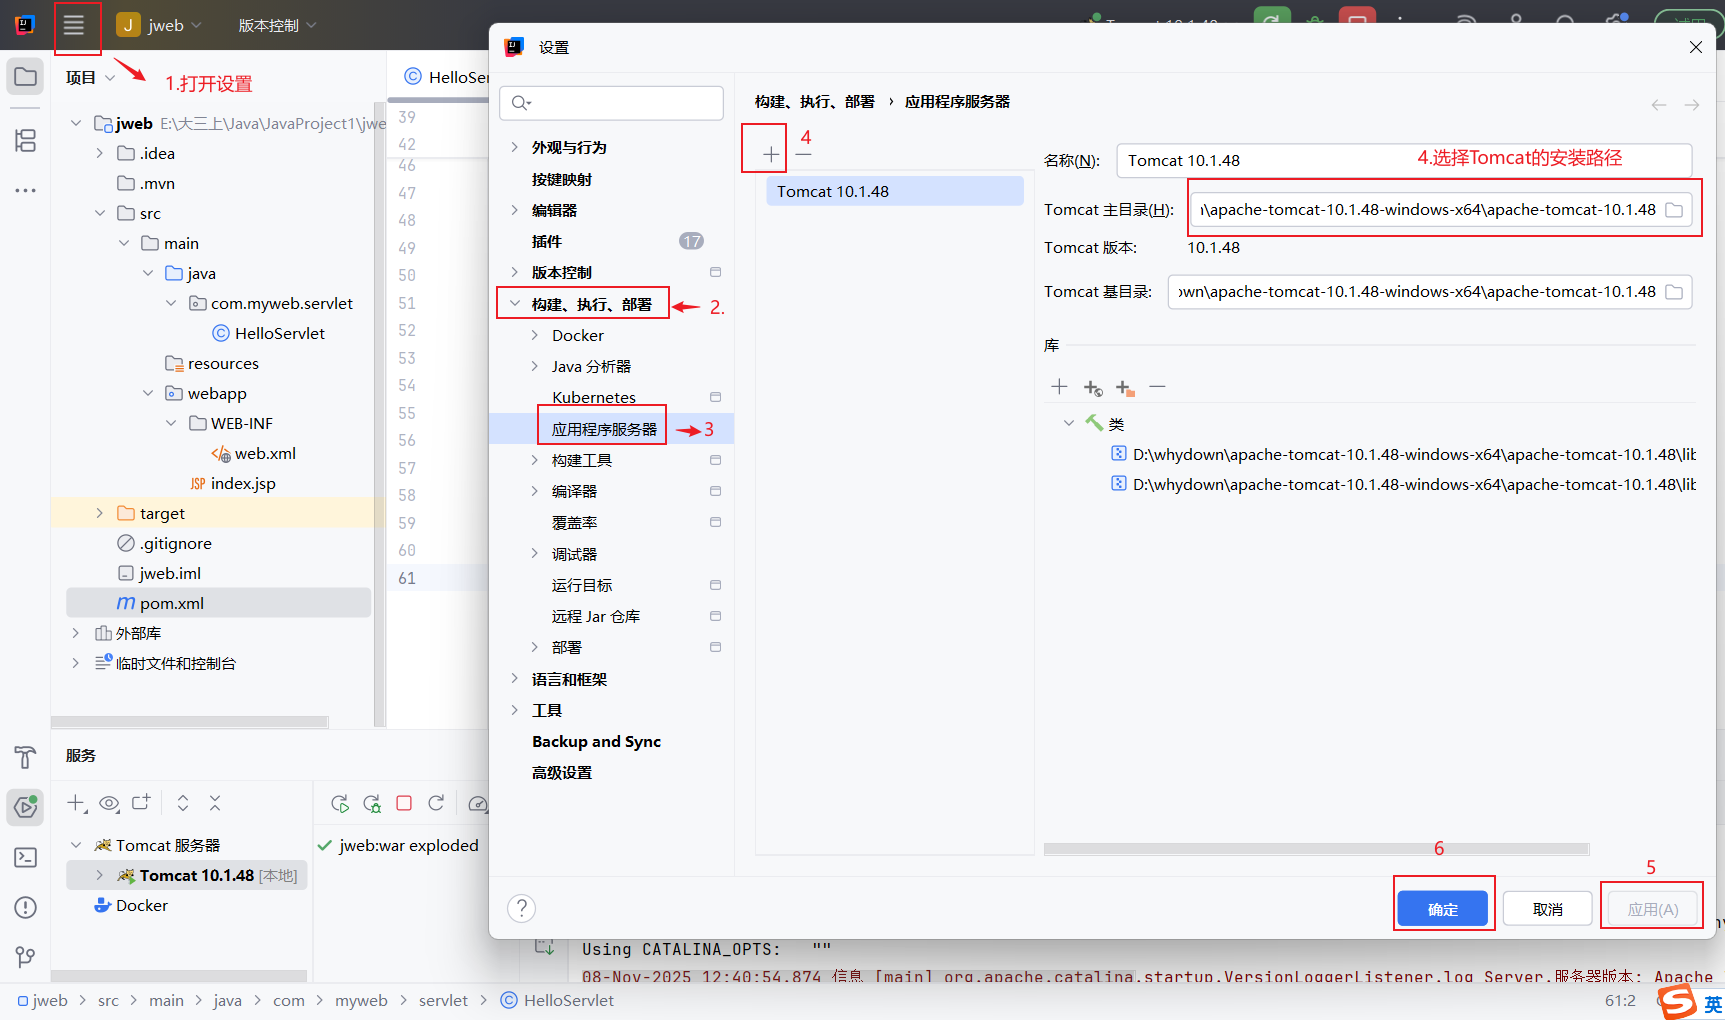Image resolution: width=1725 pixels, height=1020 pixels.
Task: Open settings help question mark
Action: click(x=521, y=908)
